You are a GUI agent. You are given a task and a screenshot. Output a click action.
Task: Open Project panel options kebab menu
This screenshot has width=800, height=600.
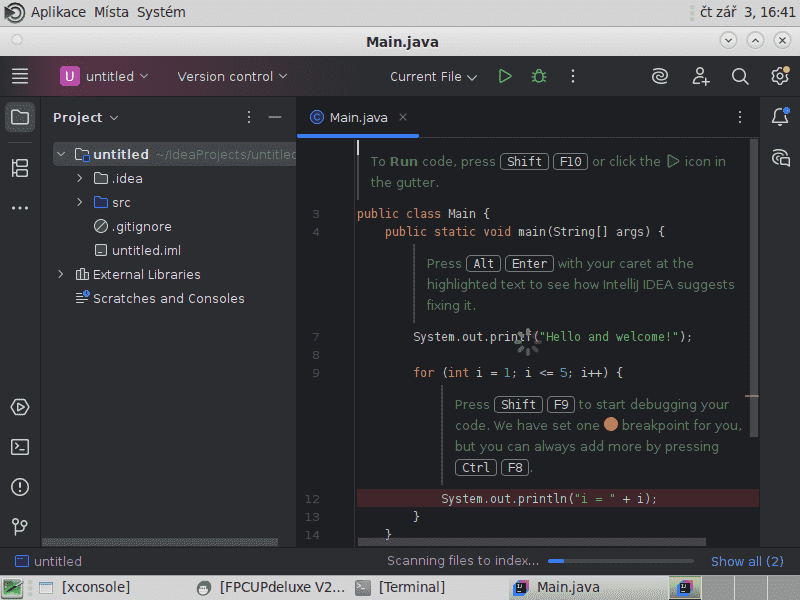click(249, 117)
